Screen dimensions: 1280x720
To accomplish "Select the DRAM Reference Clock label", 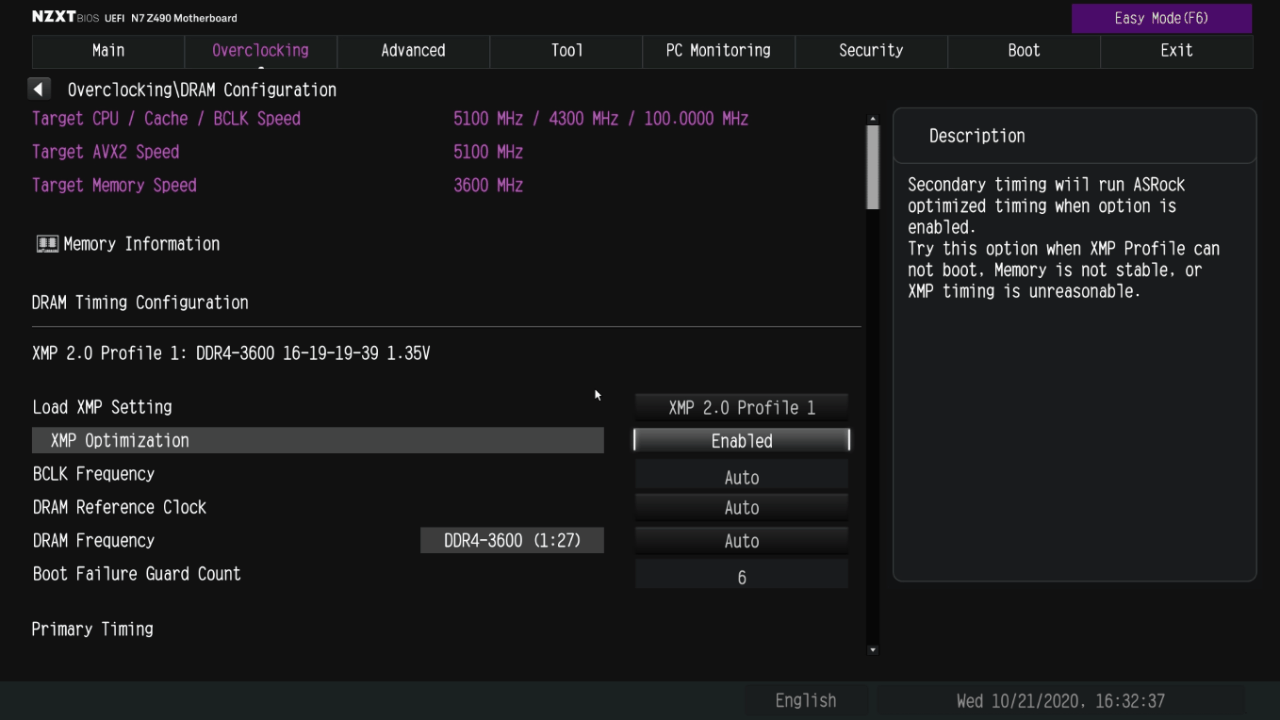I will coord(119,507).
